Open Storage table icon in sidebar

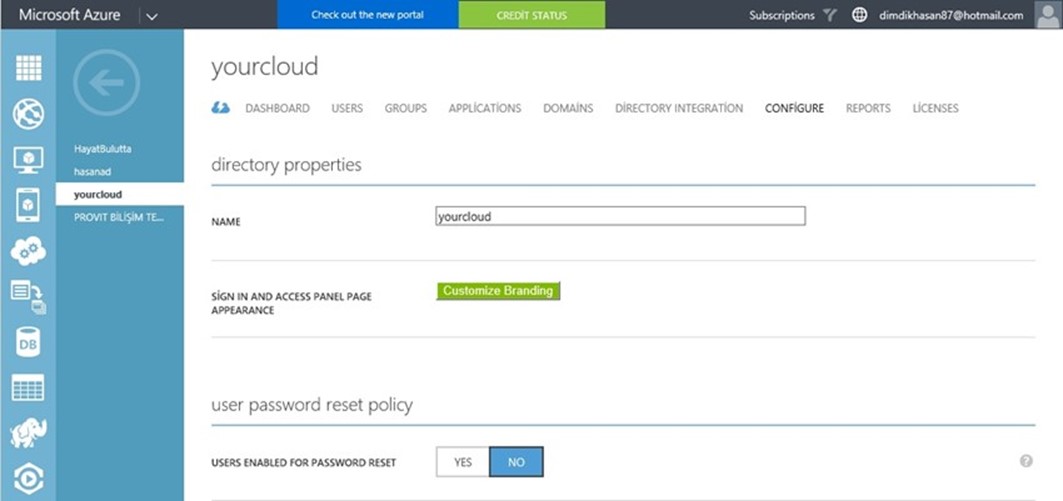click(28, 387)
